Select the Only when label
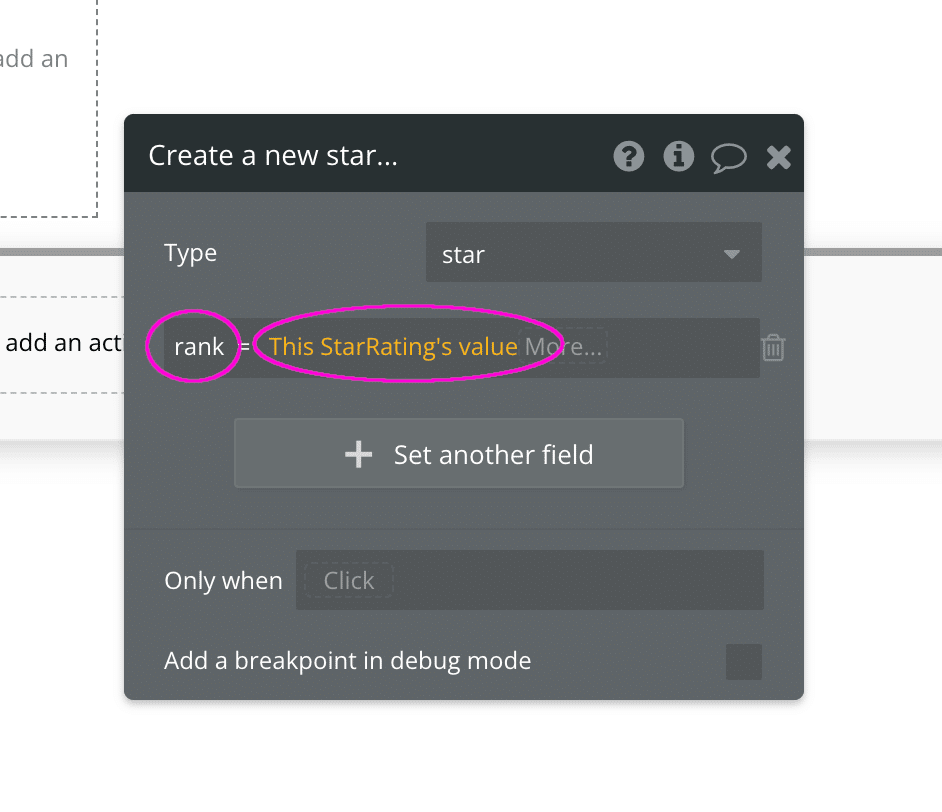Viewport: 942px width, 812px height. [223, 581]
